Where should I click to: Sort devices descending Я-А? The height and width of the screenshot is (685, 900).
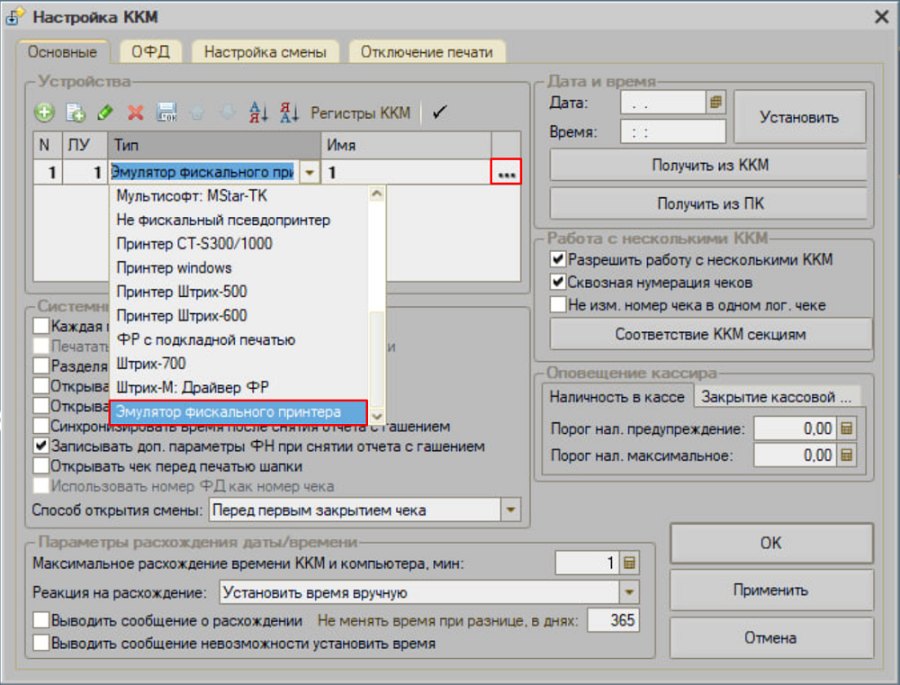pos(289,113)
